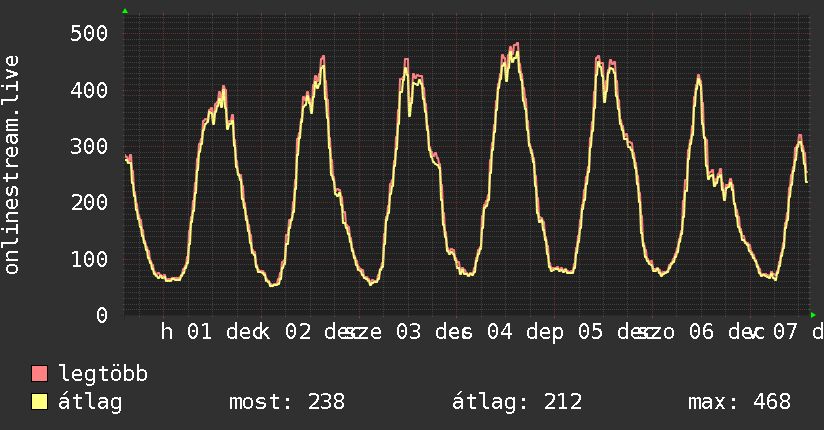Screen dimensions: 824x430
Task: Click the onlinestream.live vertical axis title
Action: (x=13, y=165)
